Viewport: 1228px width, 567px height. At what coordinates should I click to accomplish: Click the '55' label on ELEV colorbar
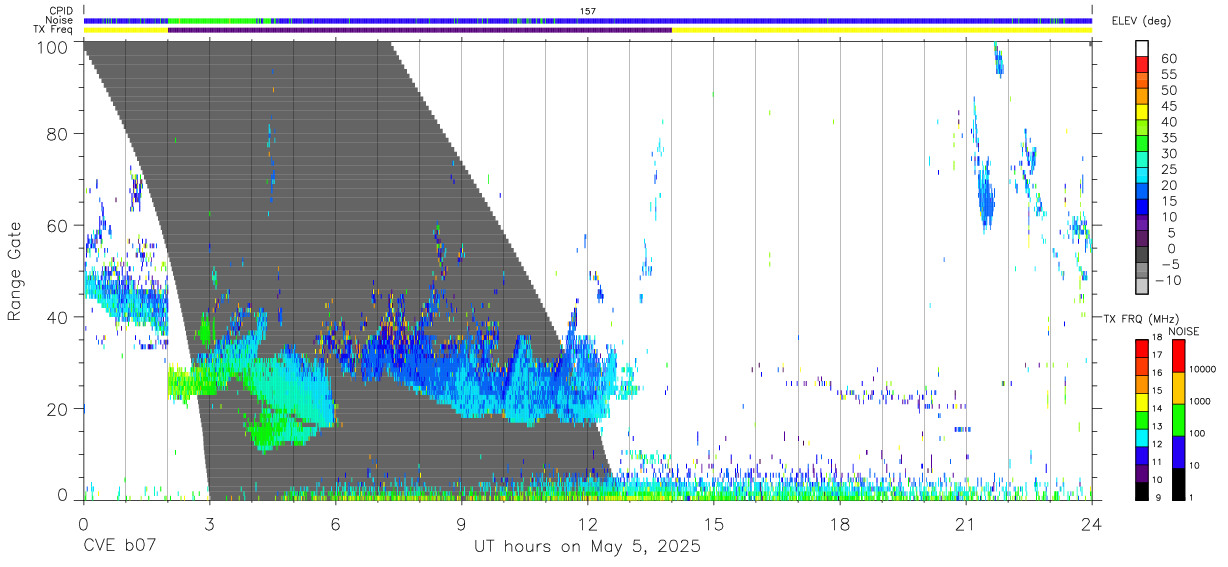pyautogui.click(x=1168, y=74)
